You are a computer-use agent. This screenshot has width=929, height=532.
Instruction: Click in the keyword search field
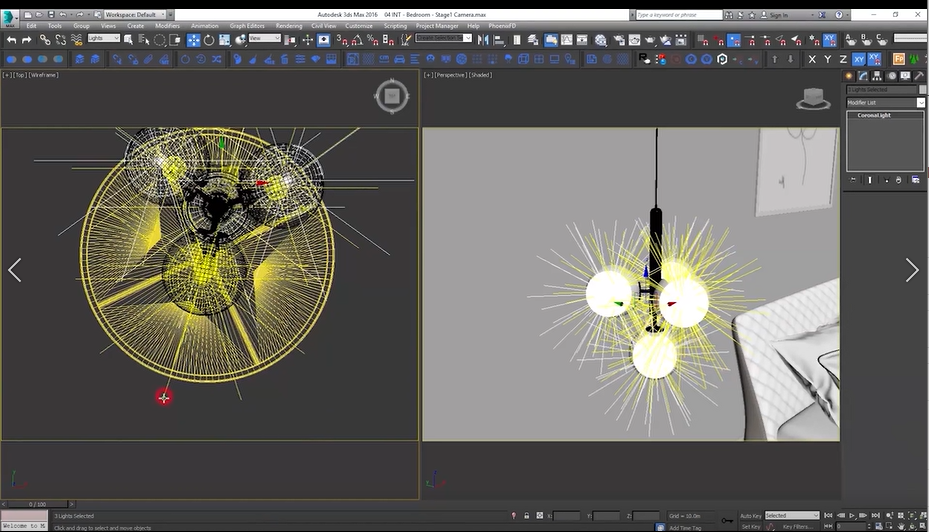(x=678, y=15)
